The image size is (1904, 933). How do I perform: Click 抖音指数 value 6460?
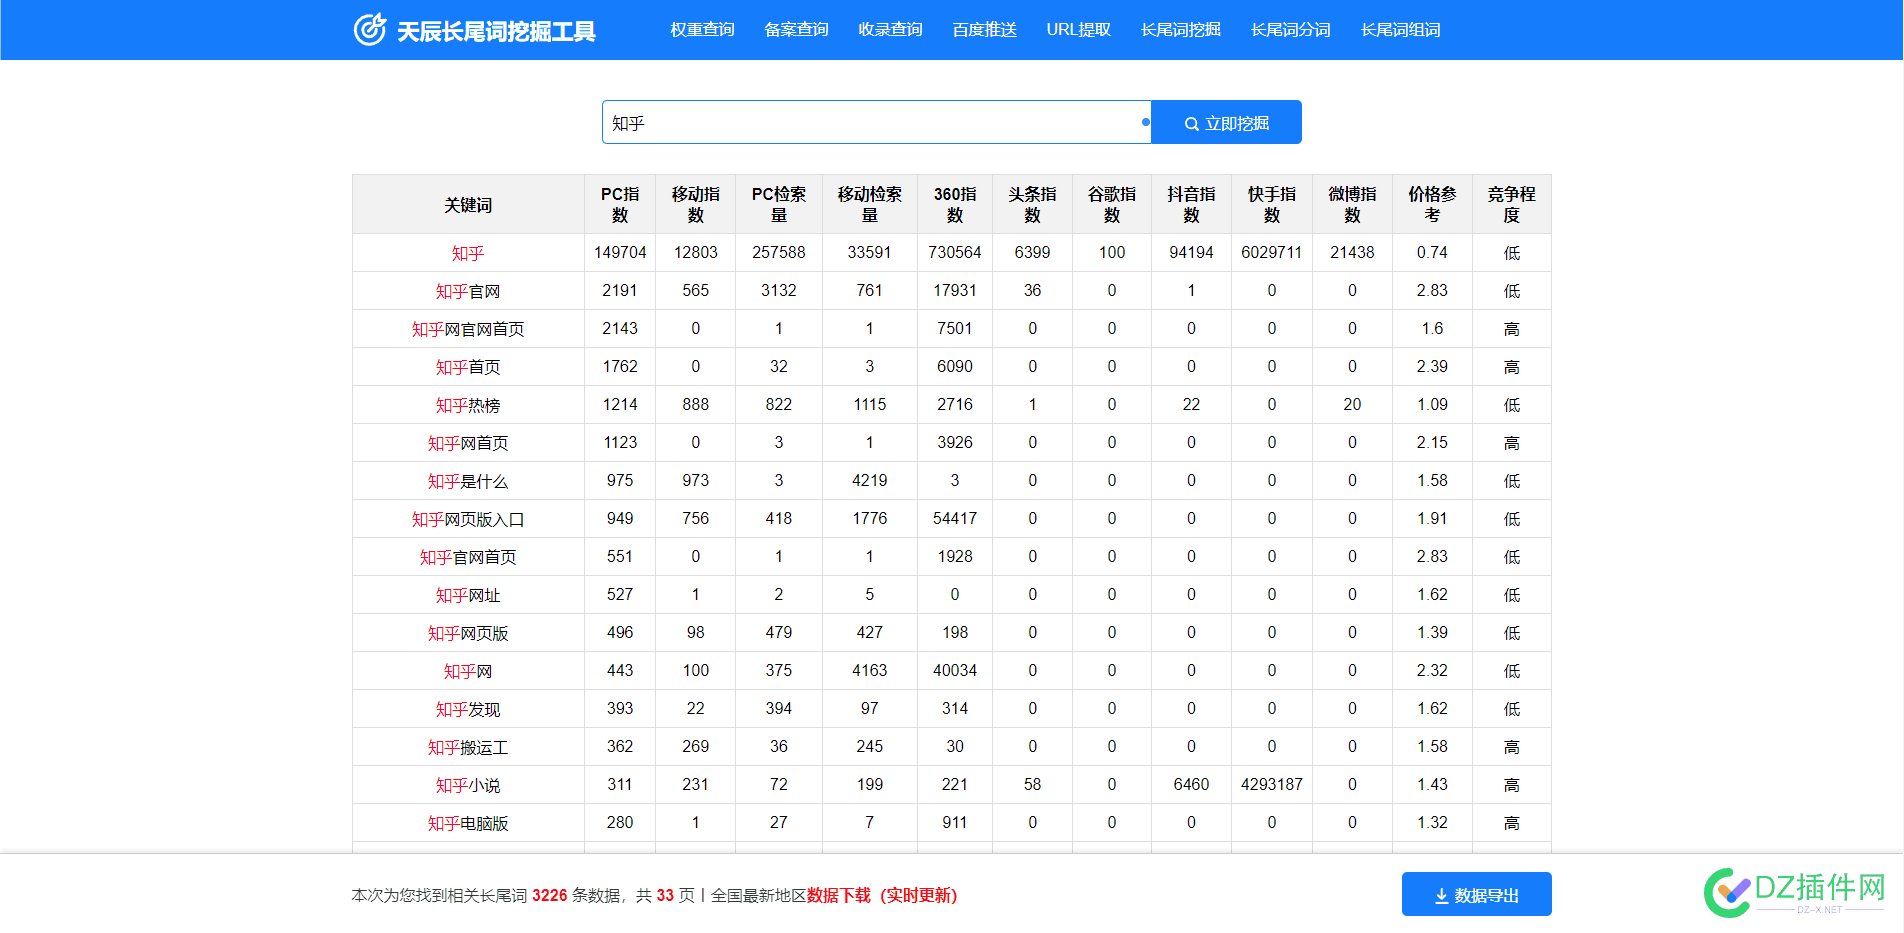(1191, 785)
